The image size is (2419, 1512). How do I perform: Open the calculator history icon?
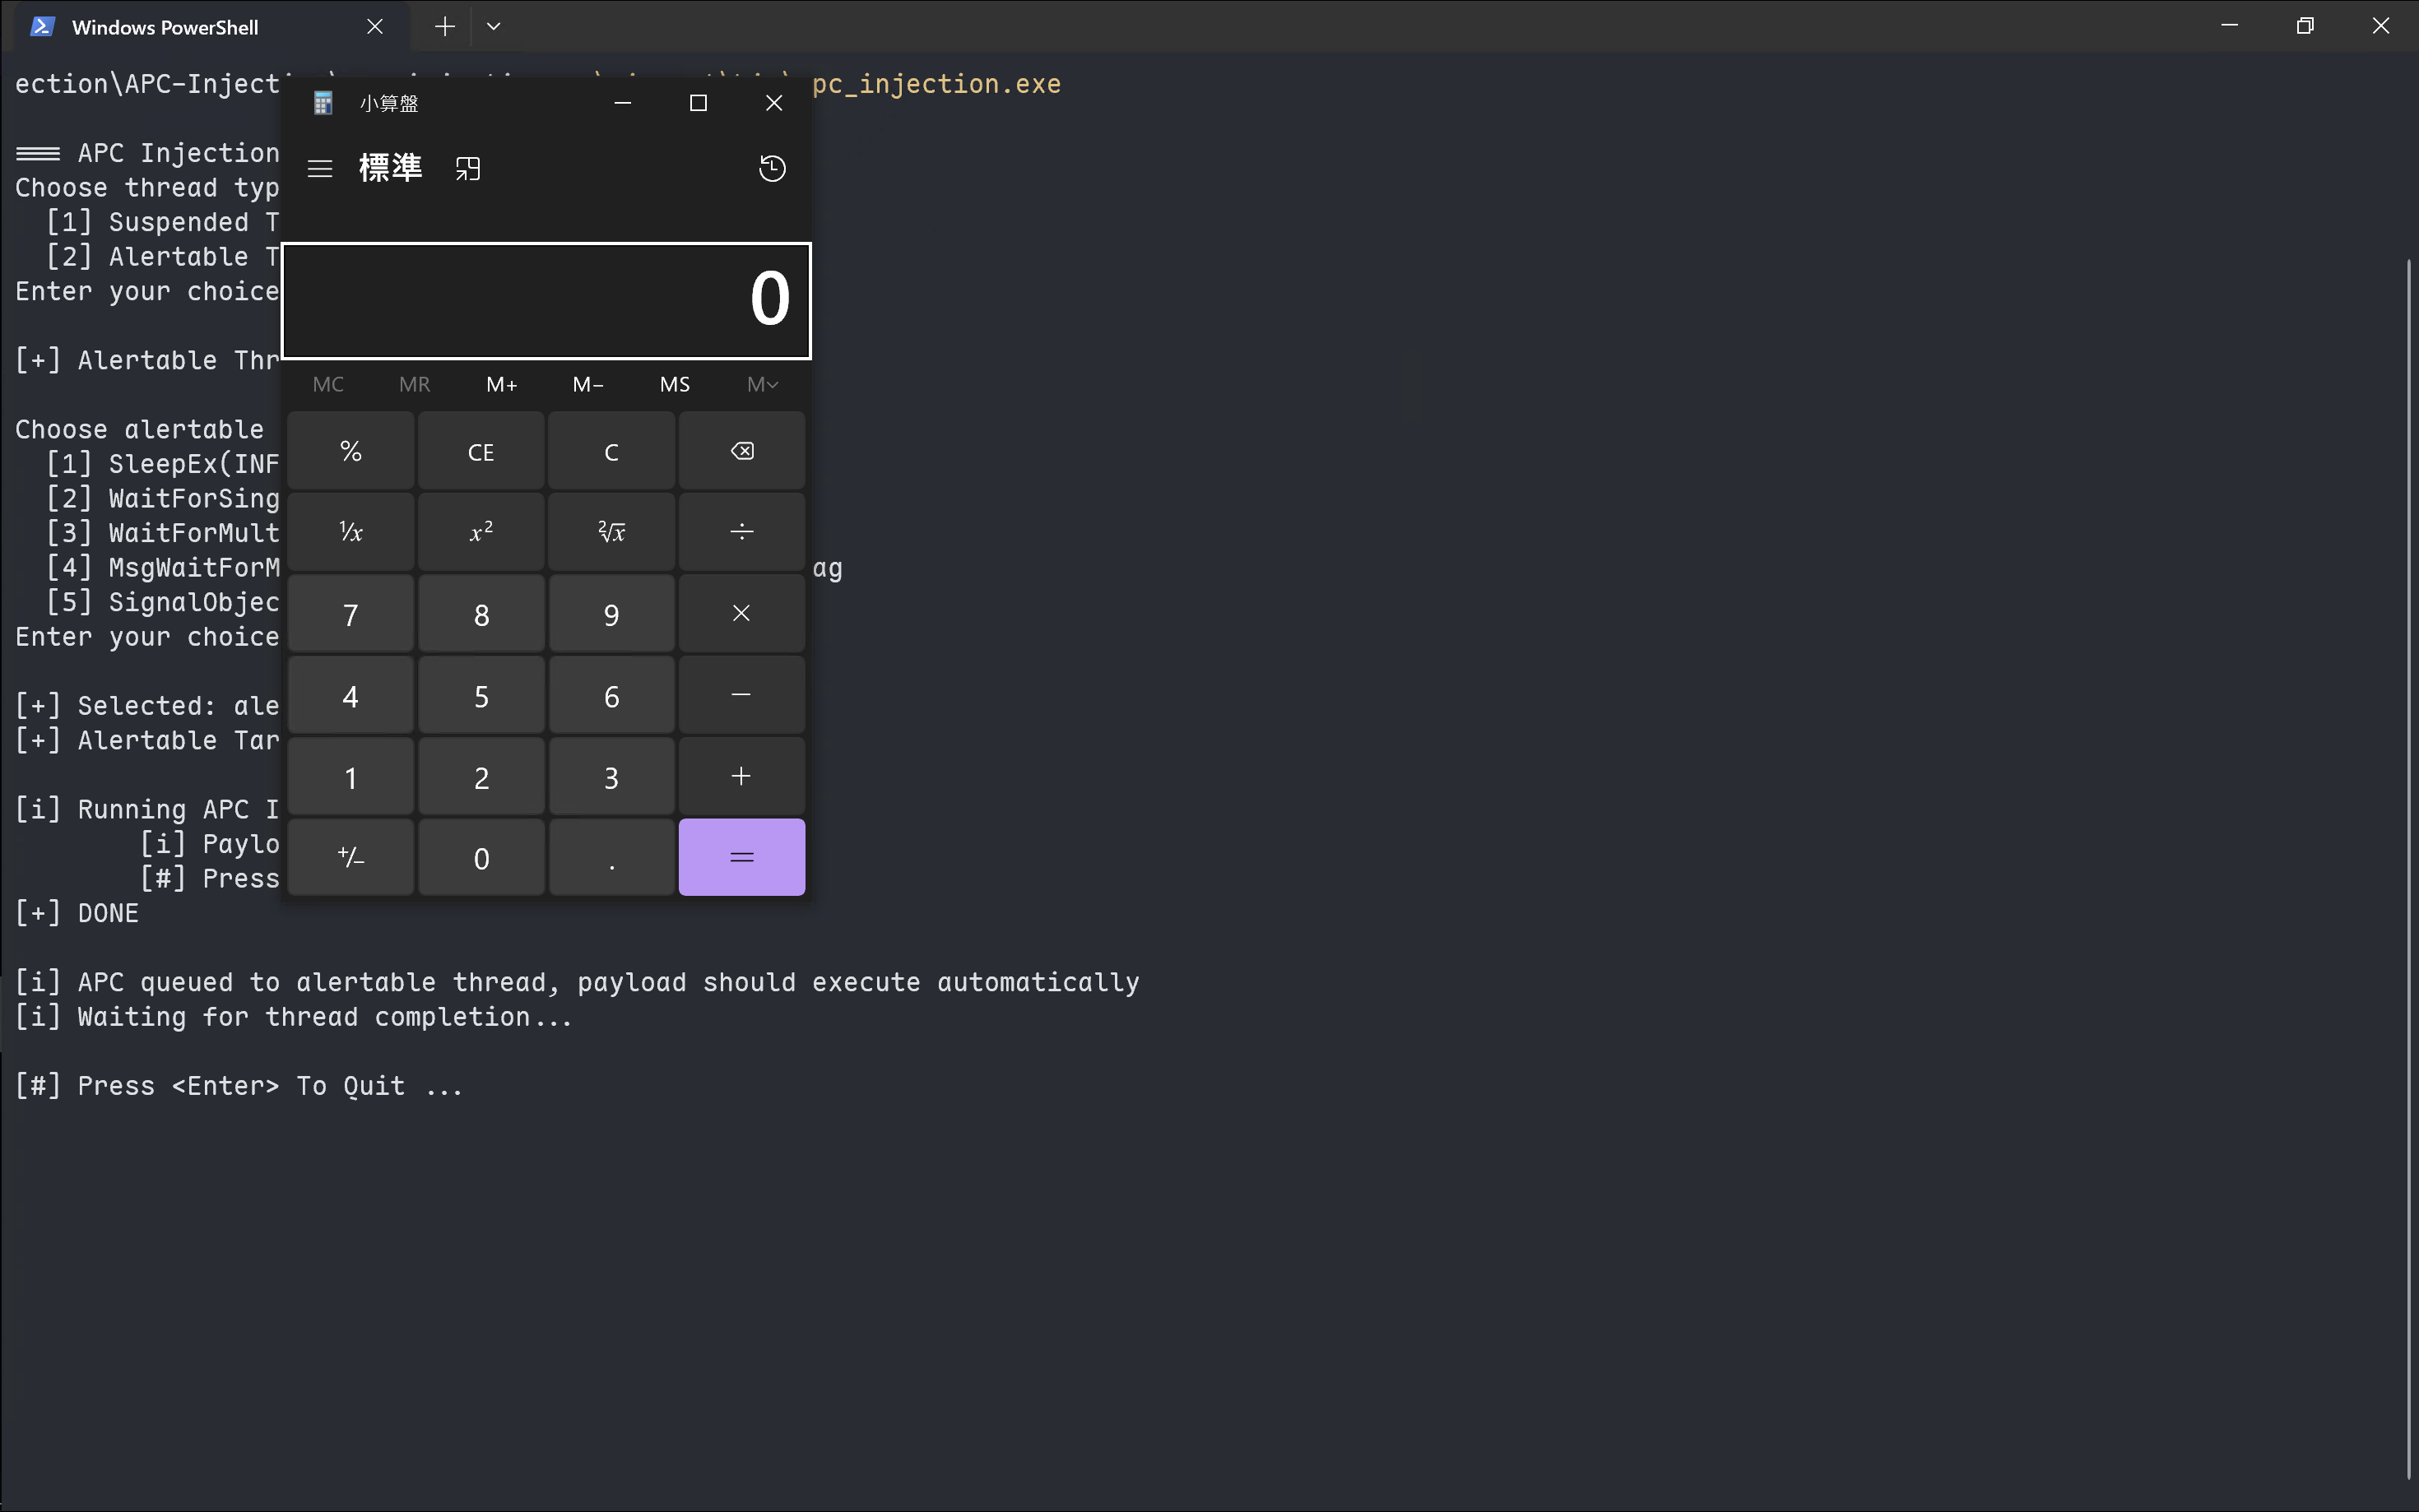(772, 168)
